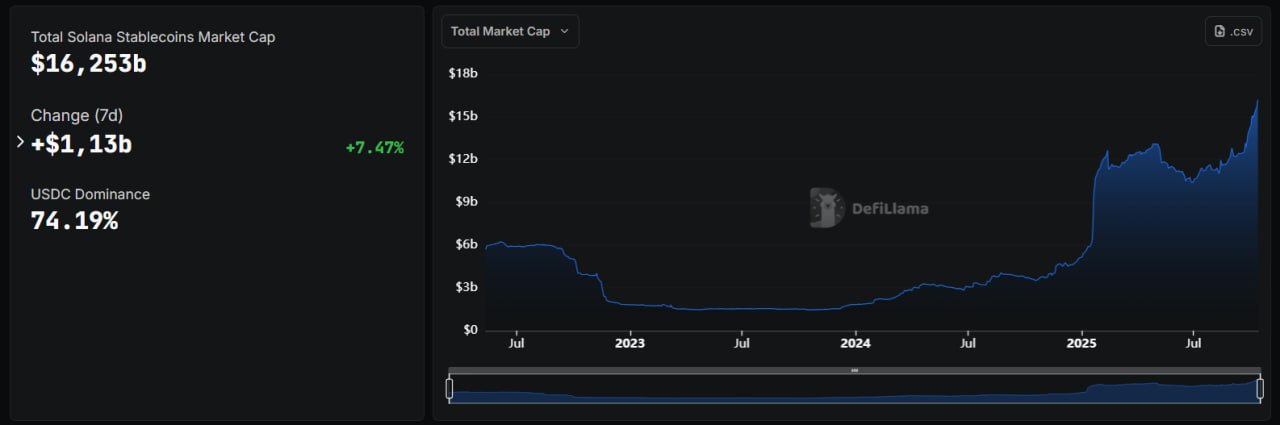The image size is (1280, 425).
Task: Download chart data as .csv
Action: coord(1233,31)
